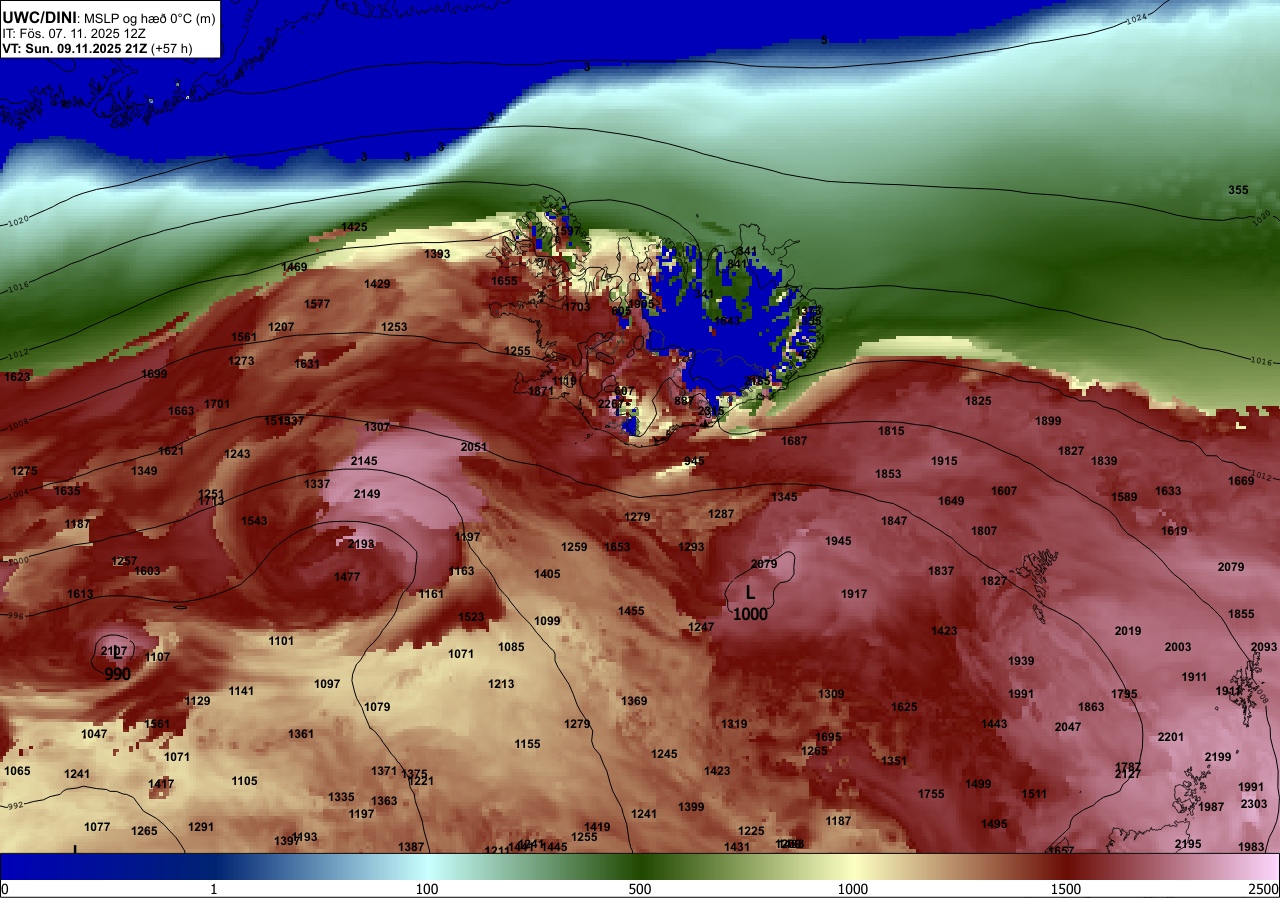The image size is (1280, 898).
Task: Click the height value '1399'
Action: coord(691,807)
